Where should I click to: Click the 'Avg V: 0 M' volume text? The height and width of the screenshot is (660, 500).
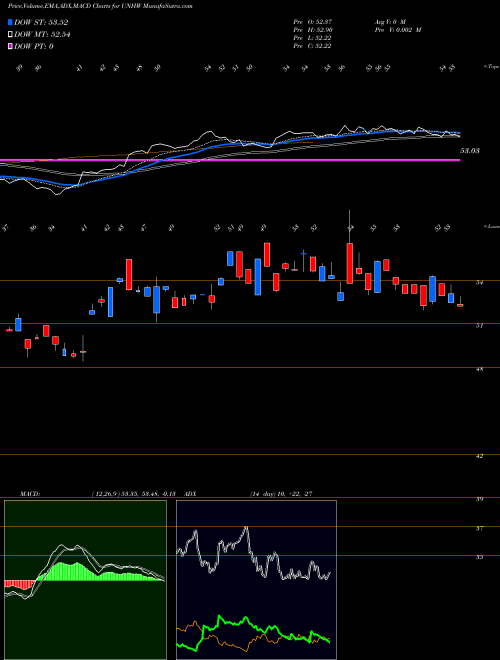(389, 21)
